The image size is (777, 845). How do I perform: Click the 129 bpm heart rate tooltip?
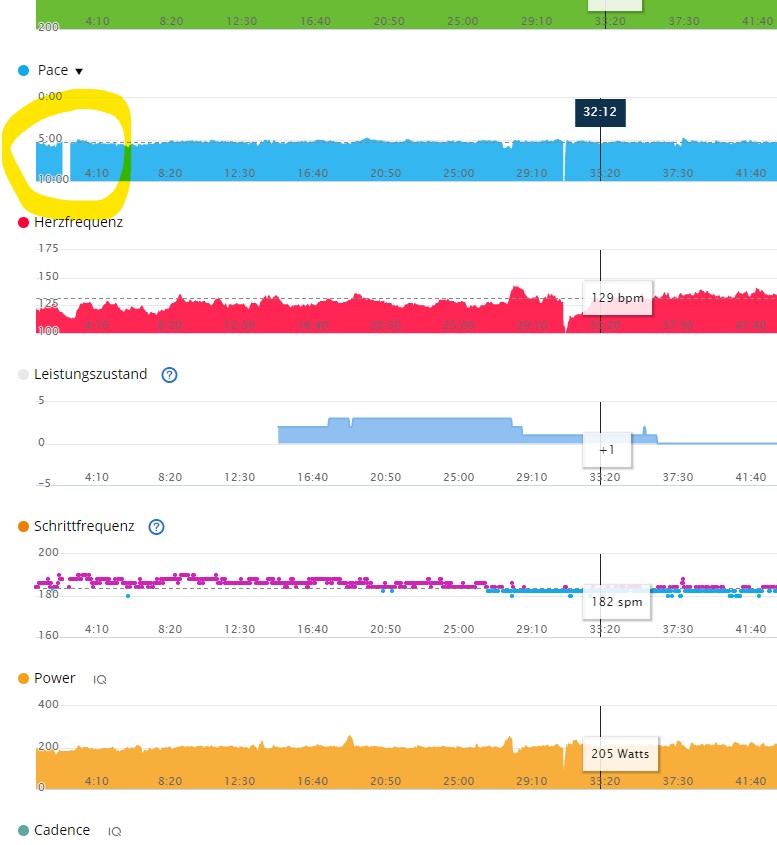point(617,297)
